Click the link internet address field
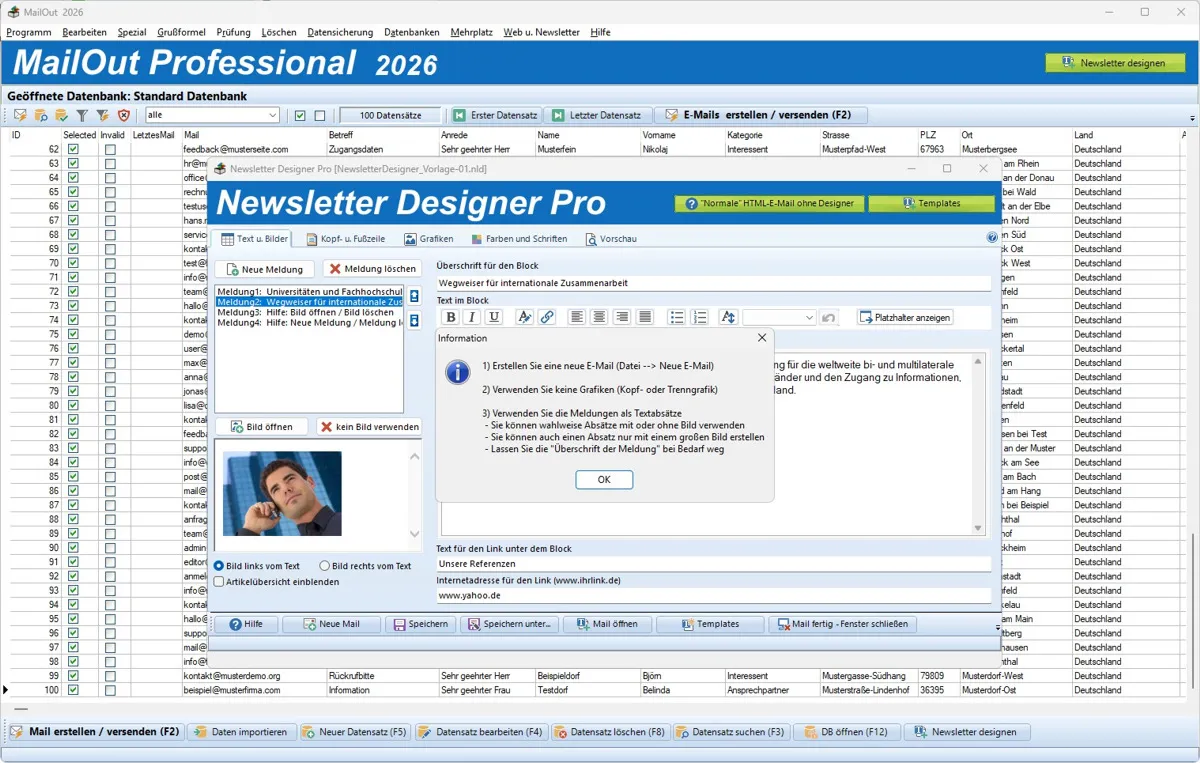The image size is (1200, 763). [713, 595]
